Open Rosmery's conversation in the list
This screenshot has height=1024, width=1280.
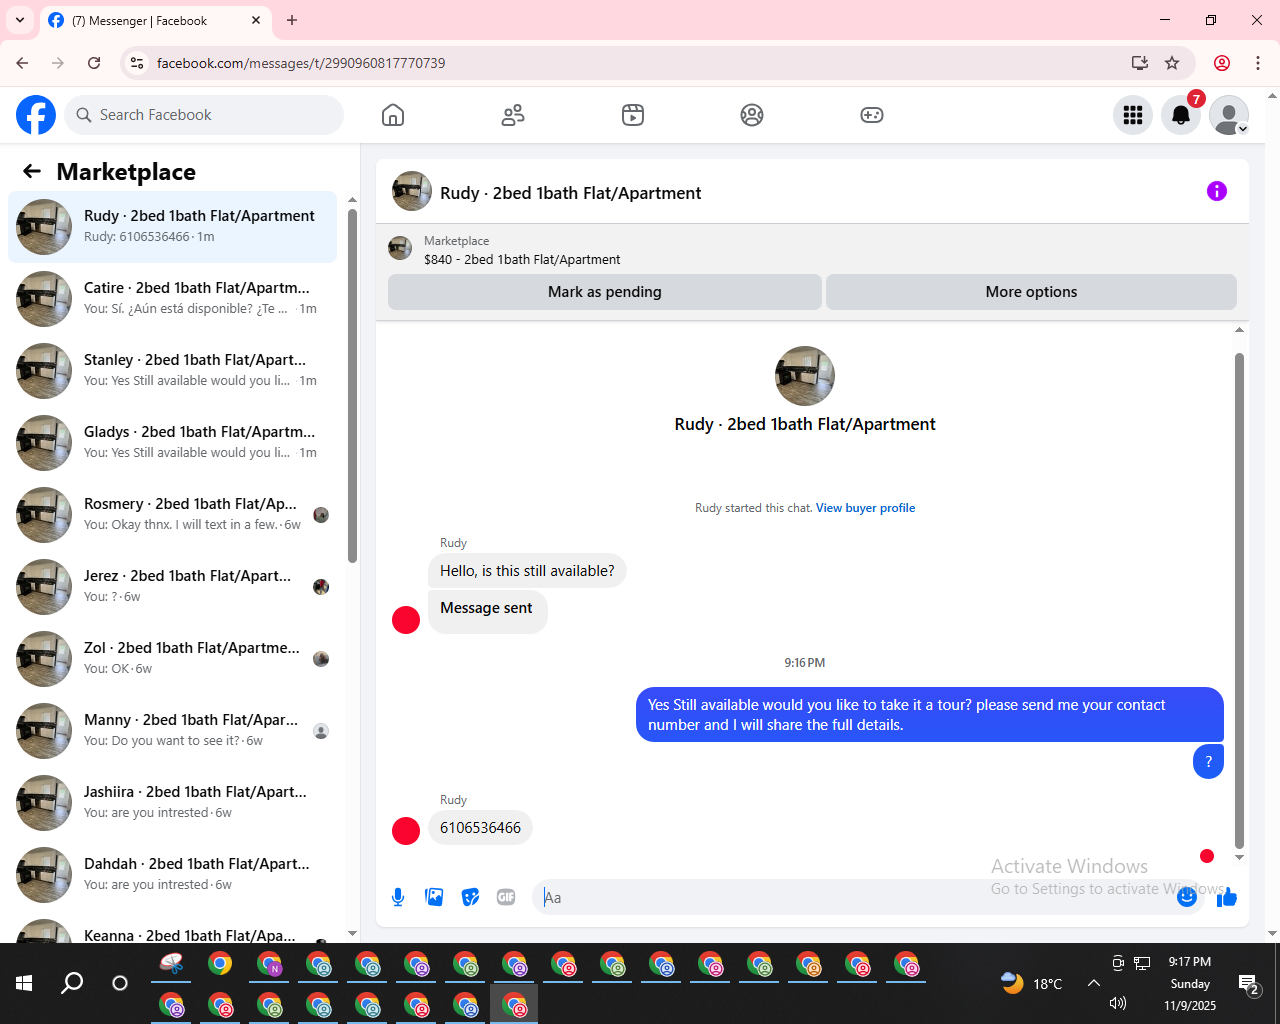pyautogui.click(x=172, y=515)
